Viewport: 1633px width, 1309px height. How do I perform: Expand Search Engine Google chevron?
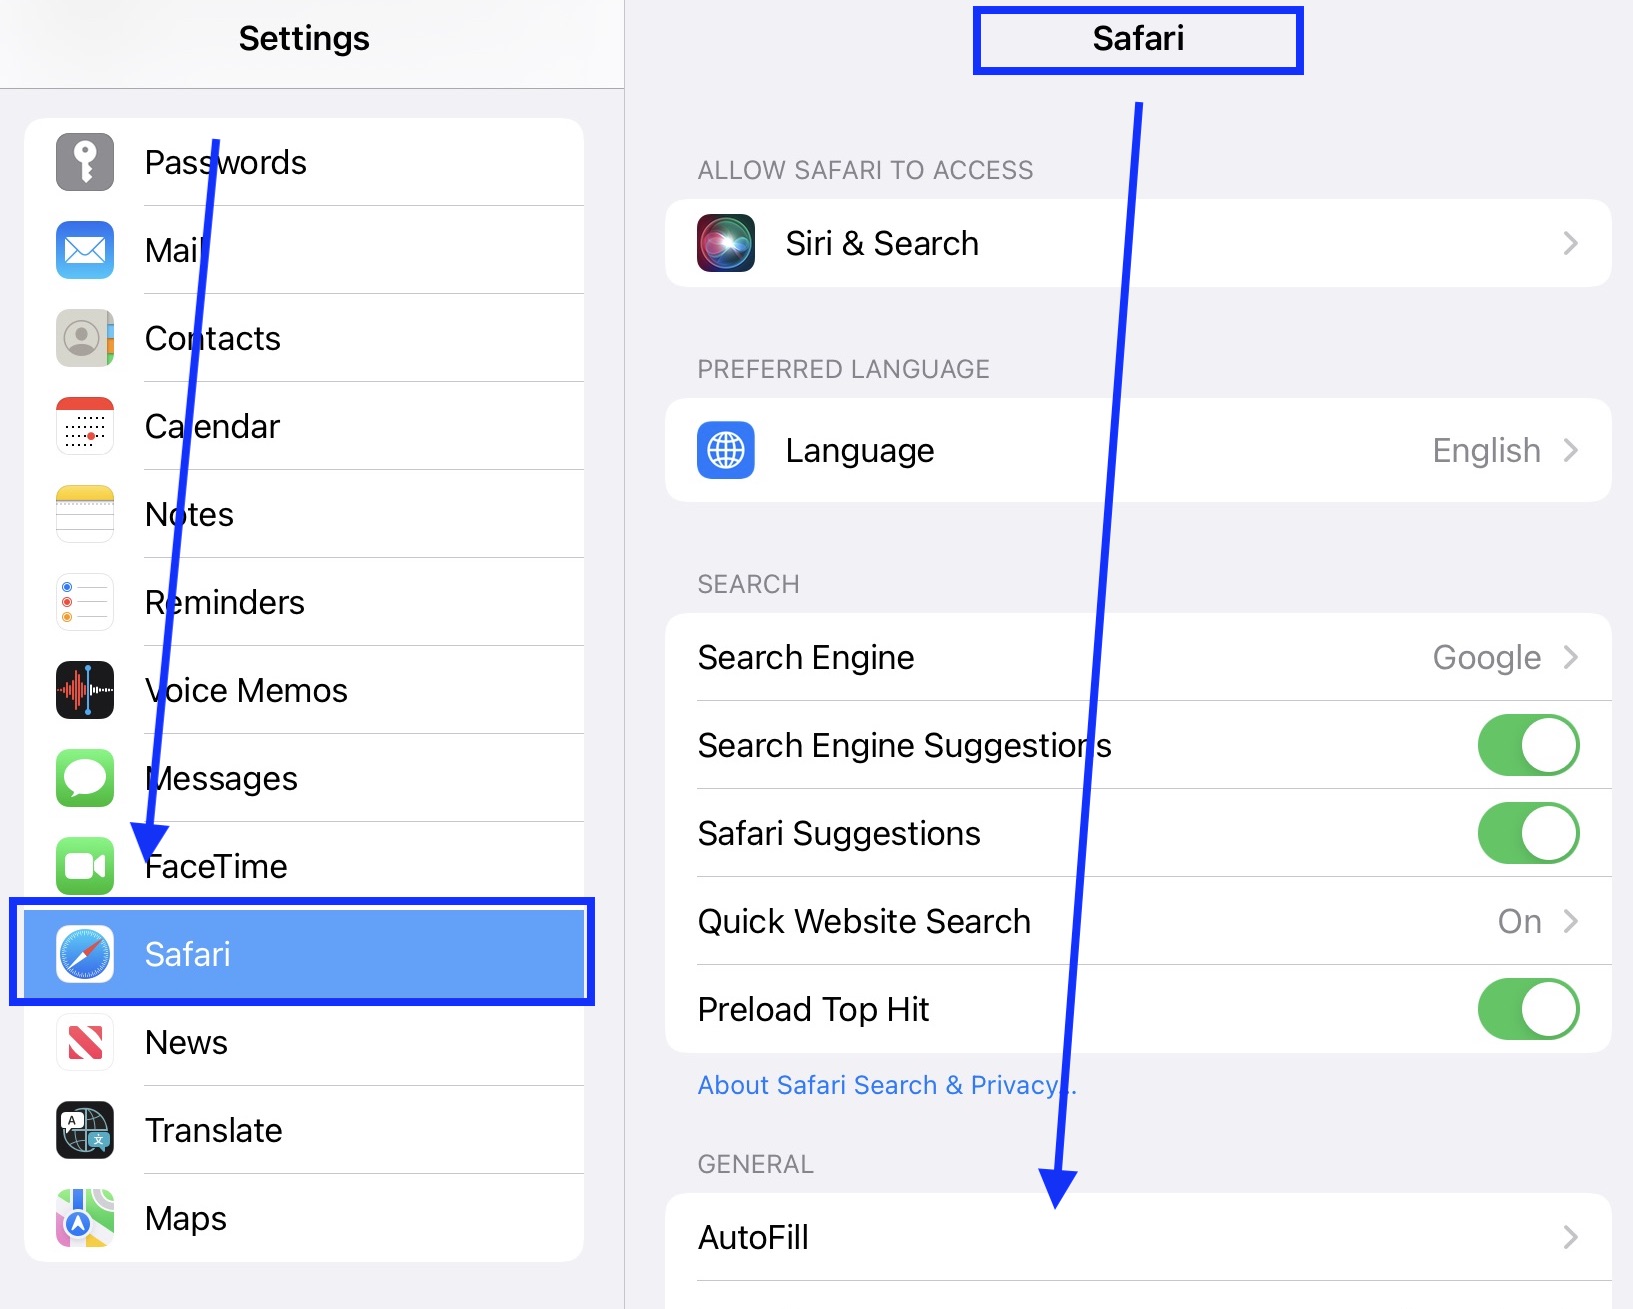point(1570,657)
